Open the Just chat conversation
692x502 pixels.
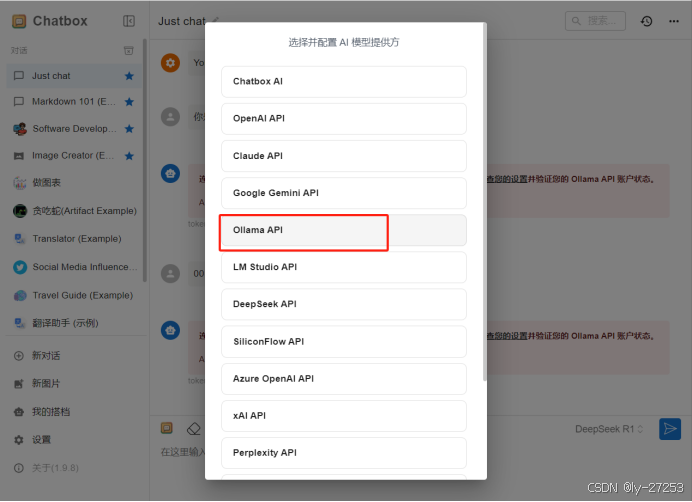[74, 76]
